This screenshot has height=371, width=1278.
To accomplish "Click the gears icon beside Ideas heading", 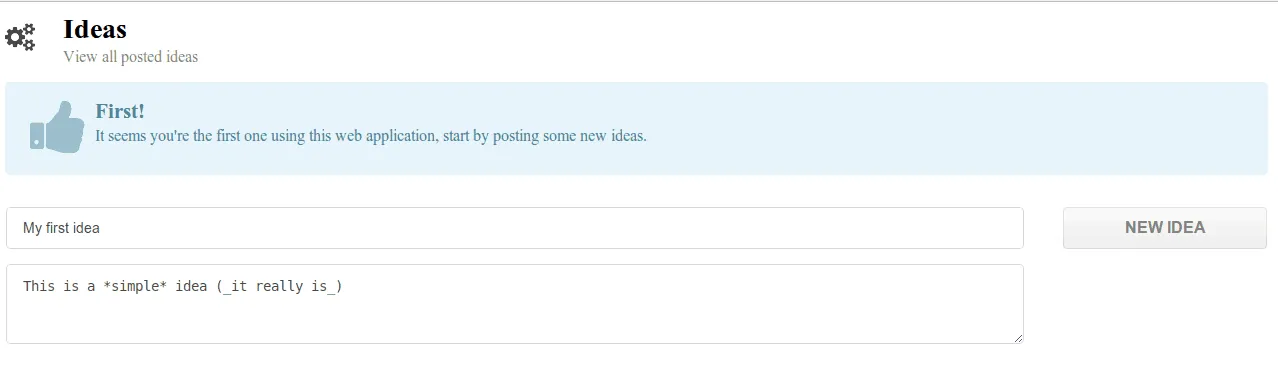I will tap(20, 38).
